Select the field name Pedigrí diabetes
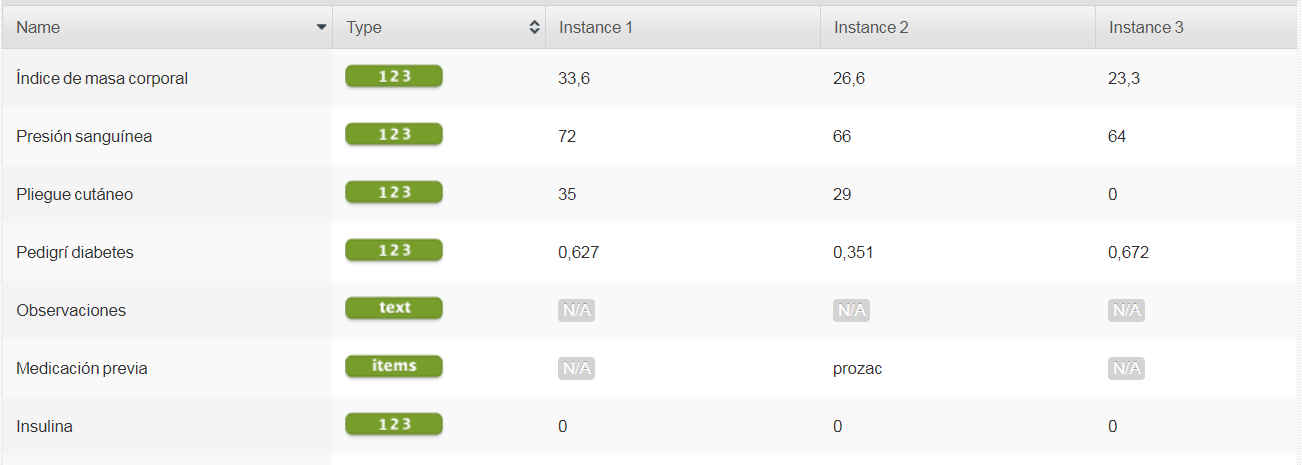 tap(75, 252)
